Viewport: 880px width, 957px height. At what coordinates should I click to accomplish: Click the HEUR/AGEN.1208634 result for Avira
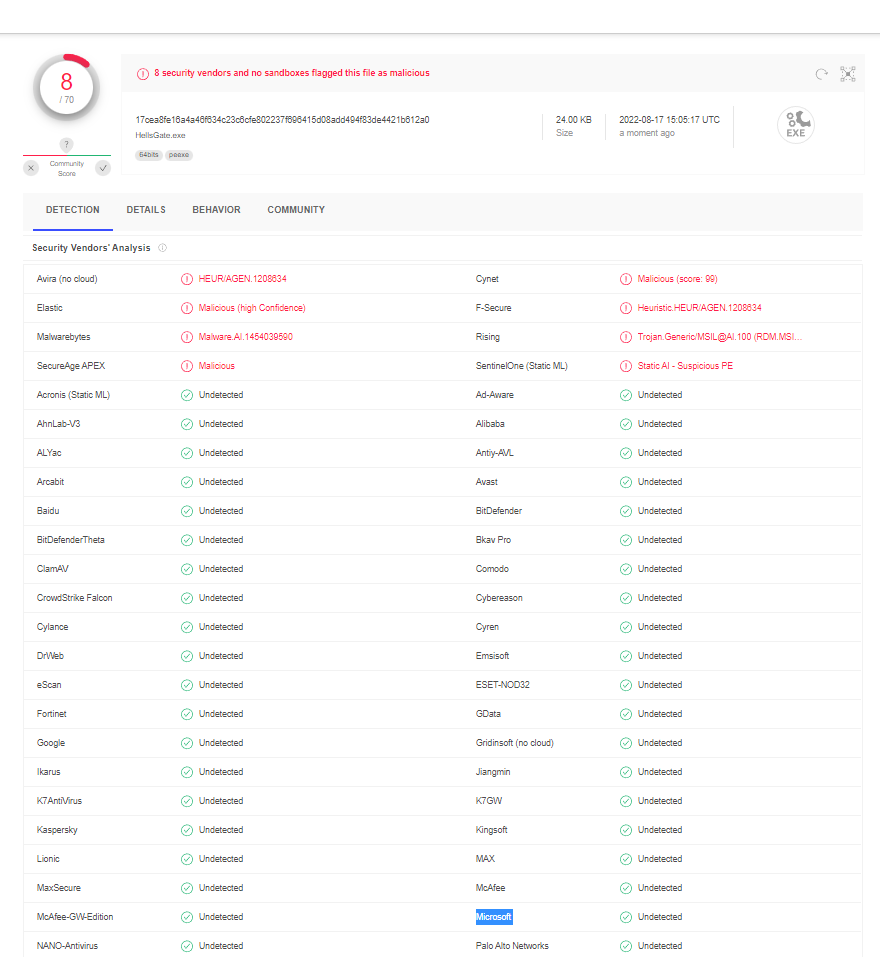pyautogui.click(x=242, y=279)
